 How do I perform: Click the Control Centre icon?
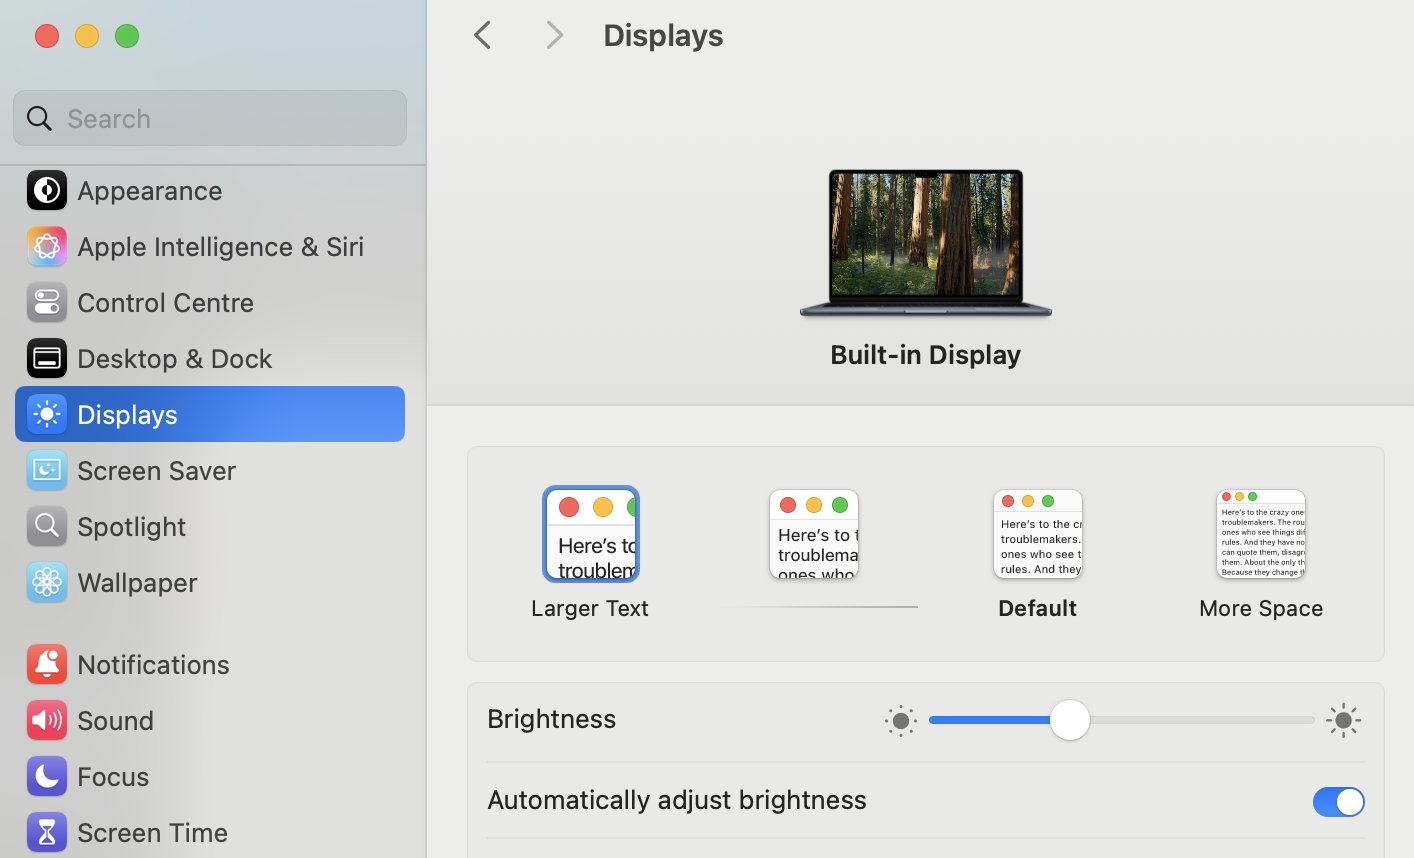pyautogui.click(x=47, y=302)
